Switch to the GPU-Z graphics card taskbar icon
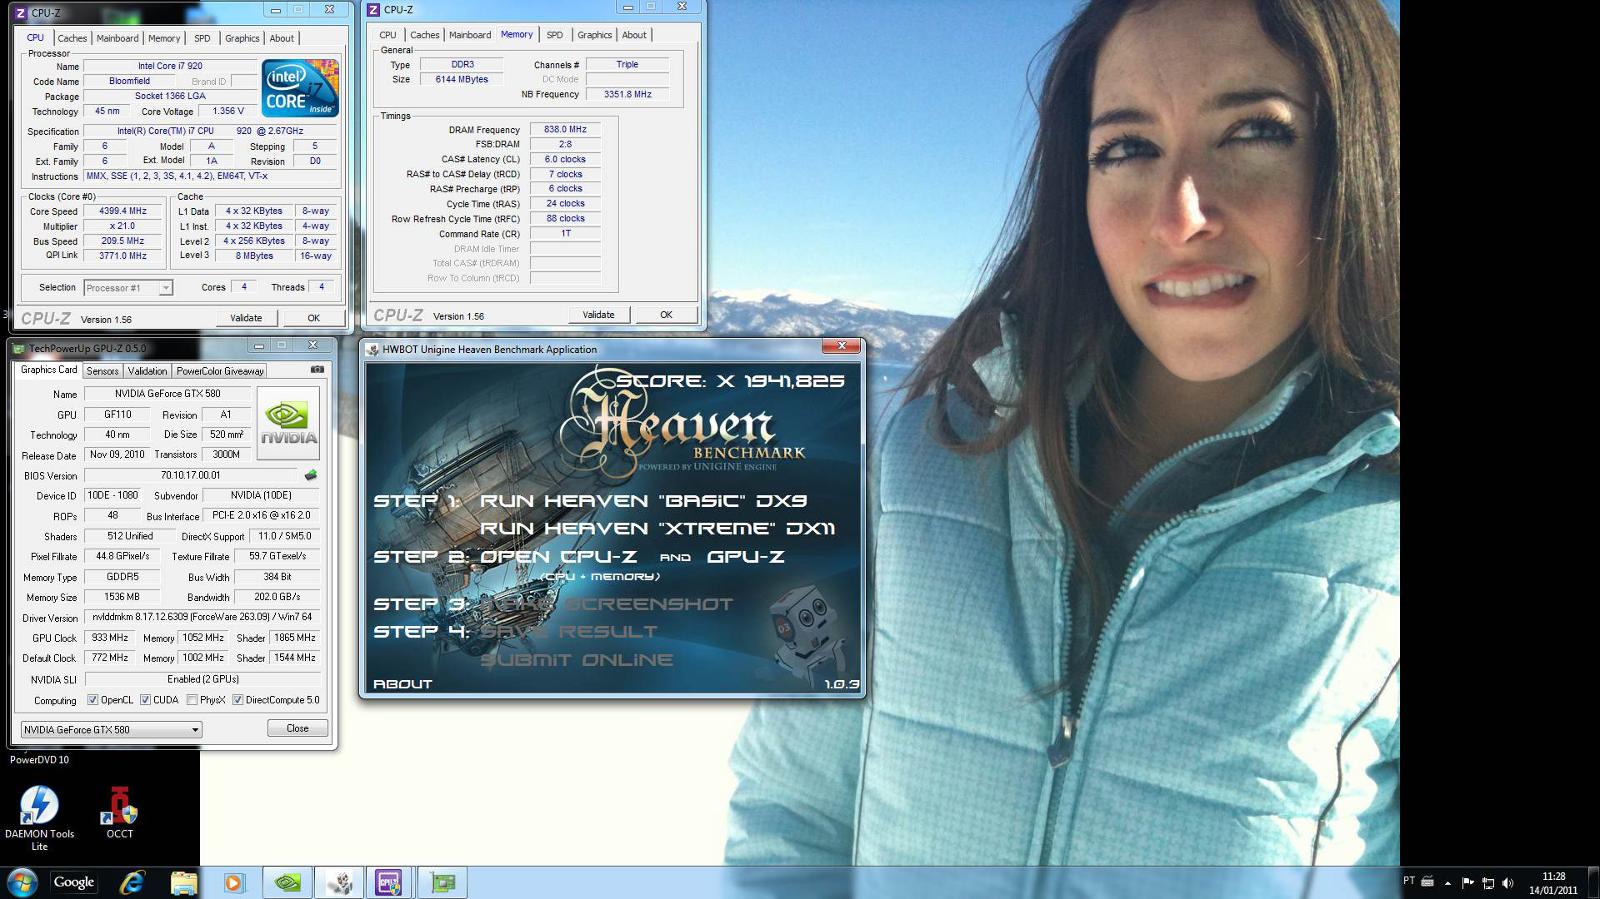The image size is (1600, 899). [442, 882]
